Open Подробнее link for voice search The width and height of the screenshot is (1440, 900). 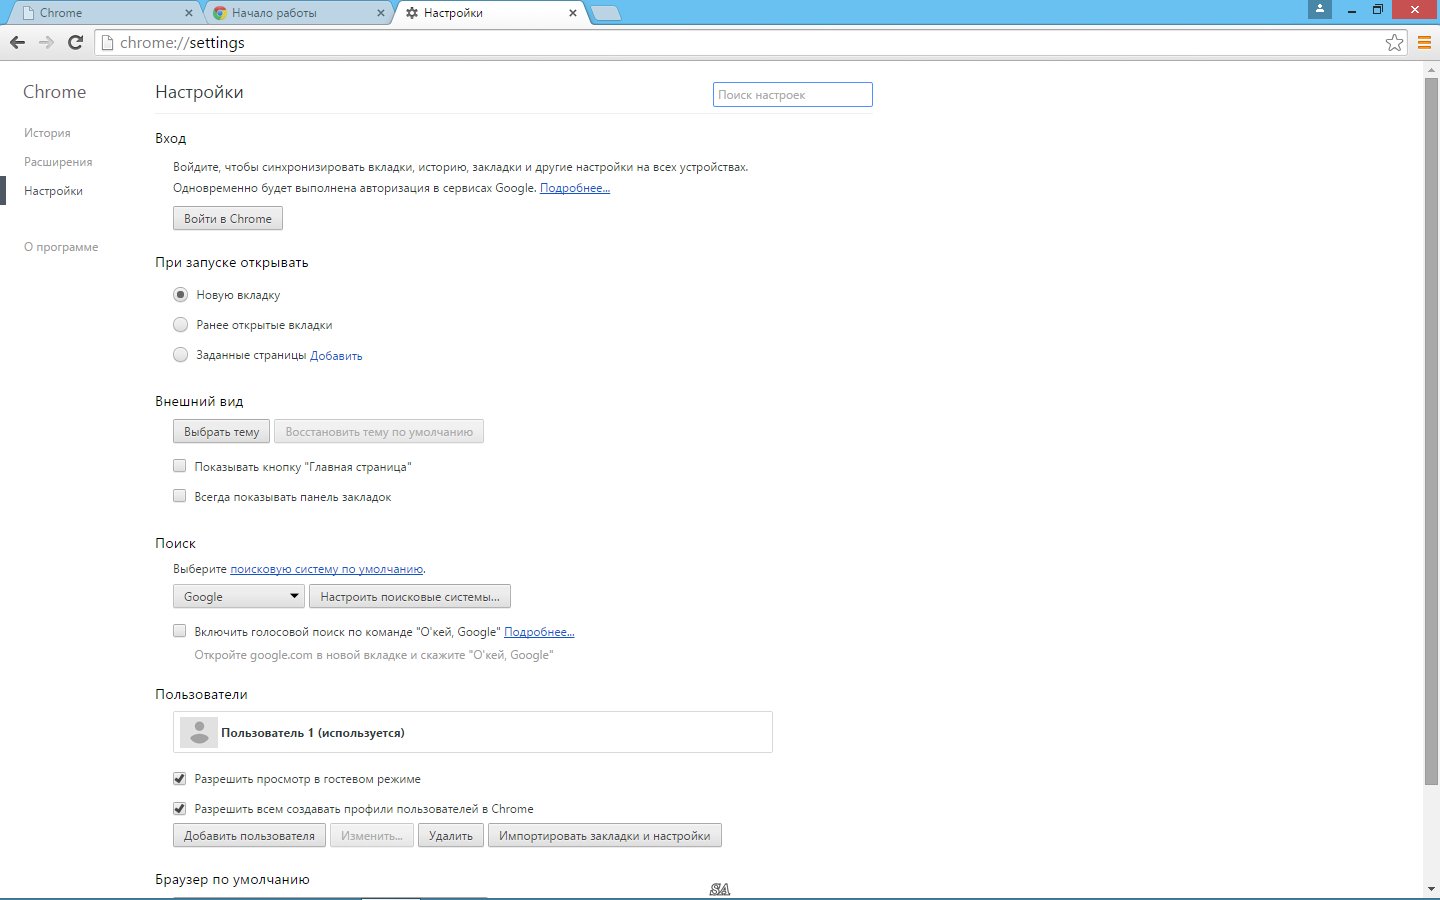[x=539, y=632]
